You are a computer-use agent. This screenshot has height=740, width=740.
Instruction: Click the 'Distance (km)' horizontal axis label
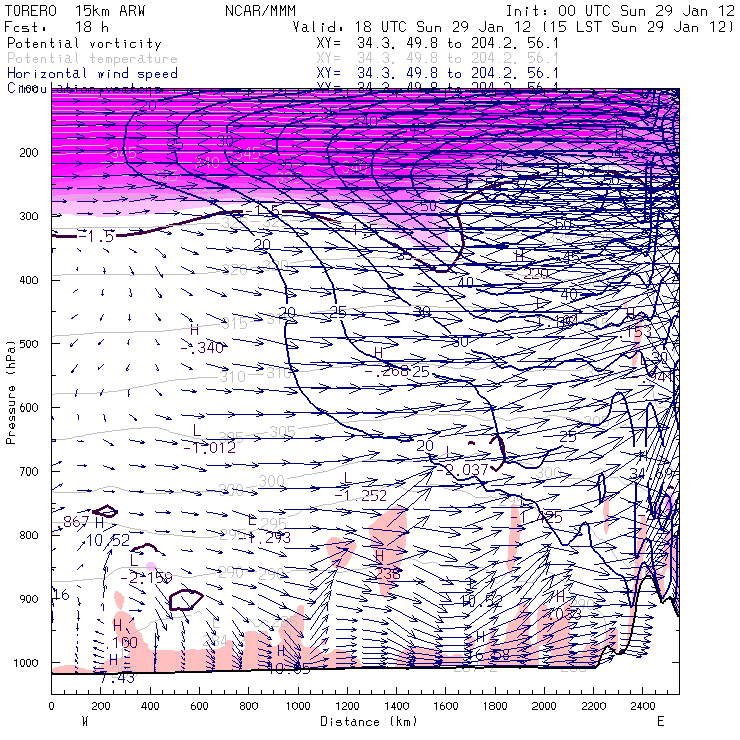[x=369, y=721]
